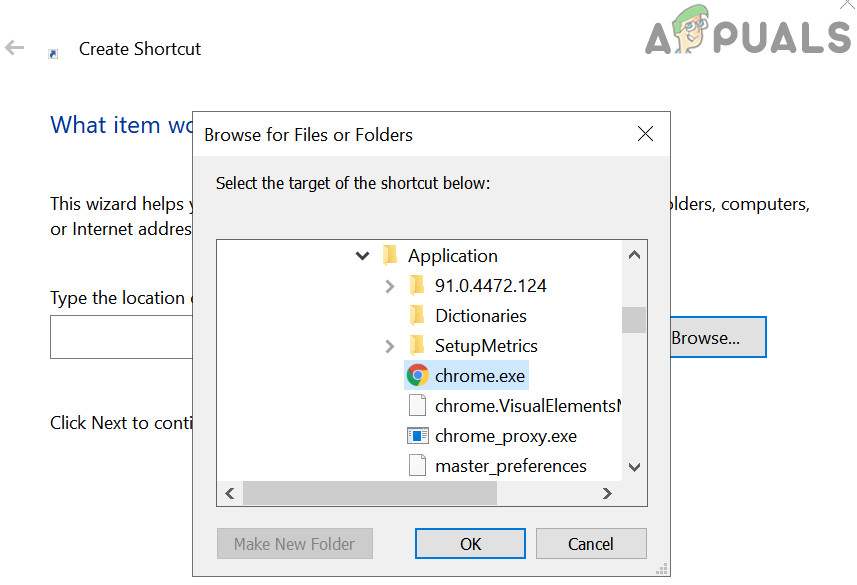Collapse the Application folder tree node
This screenshot has width=857, height=585.
click(x=362, y=256)
